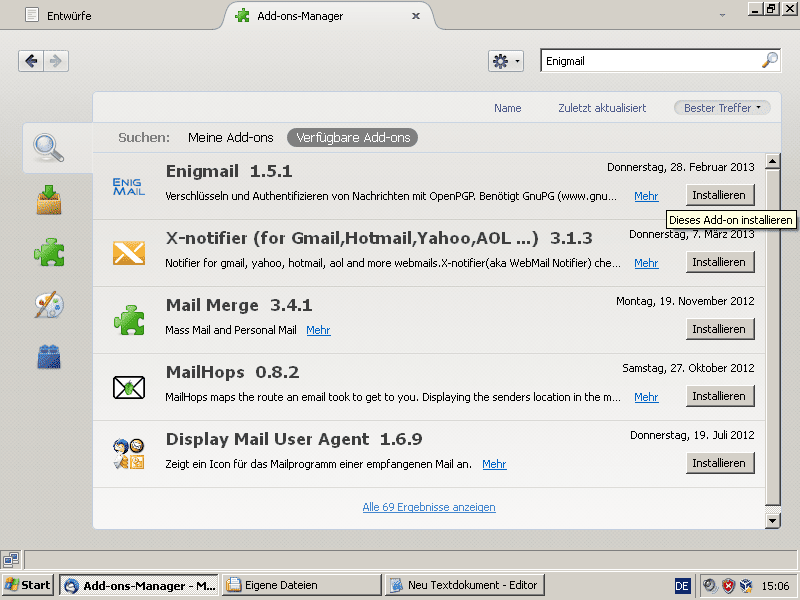800x600 pixels.
Task: Expand the Bester Treffer sort dropdown
Action: coord(722,108)
